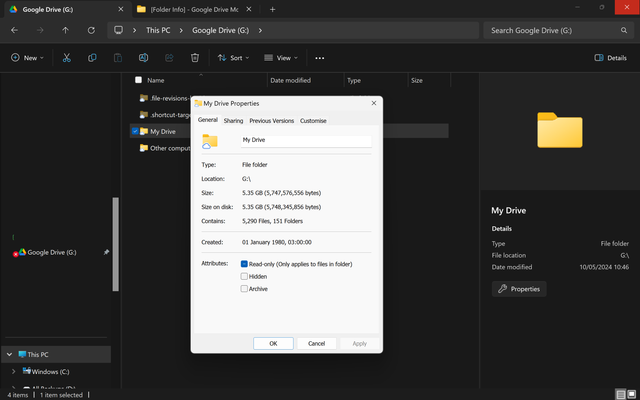Click the Properties button in details pane
Screen dimensions: 640x400
(x=519, y=289)
